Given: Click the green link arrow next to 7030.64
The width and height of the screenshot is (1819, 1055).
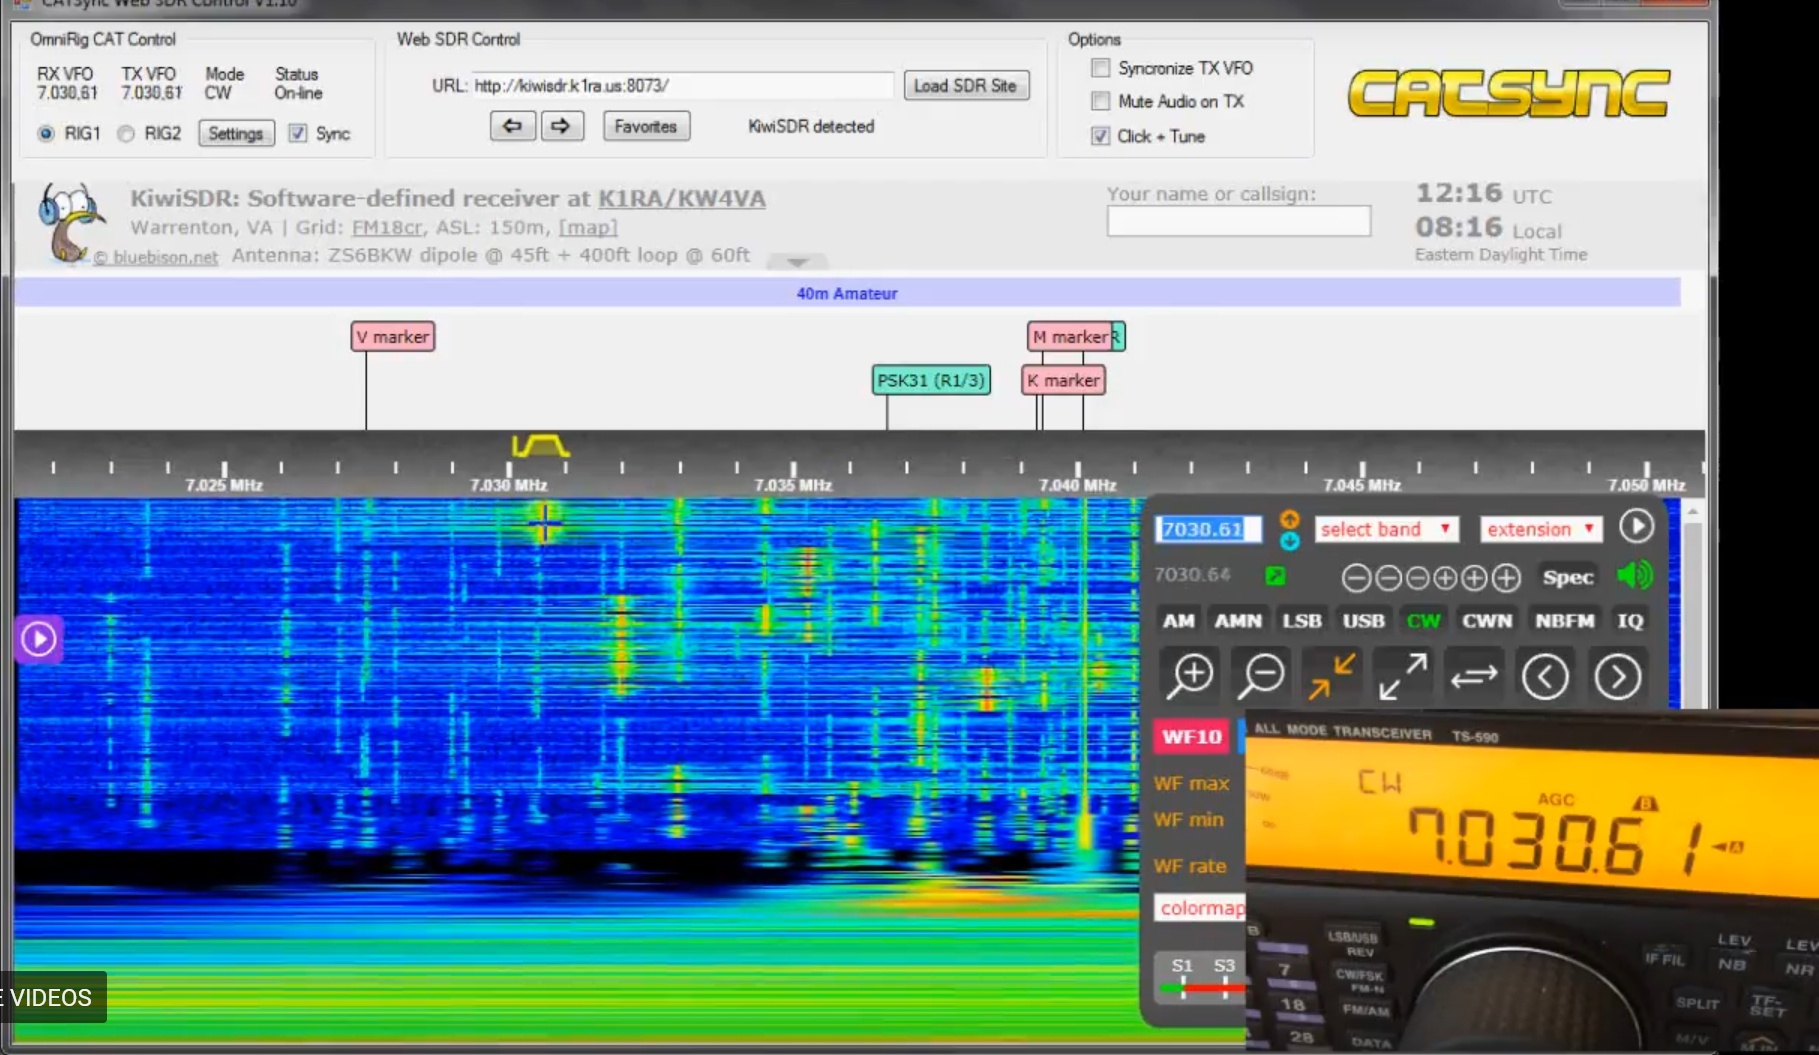Looking at the screenshot, I should [x=1275, y=575].
